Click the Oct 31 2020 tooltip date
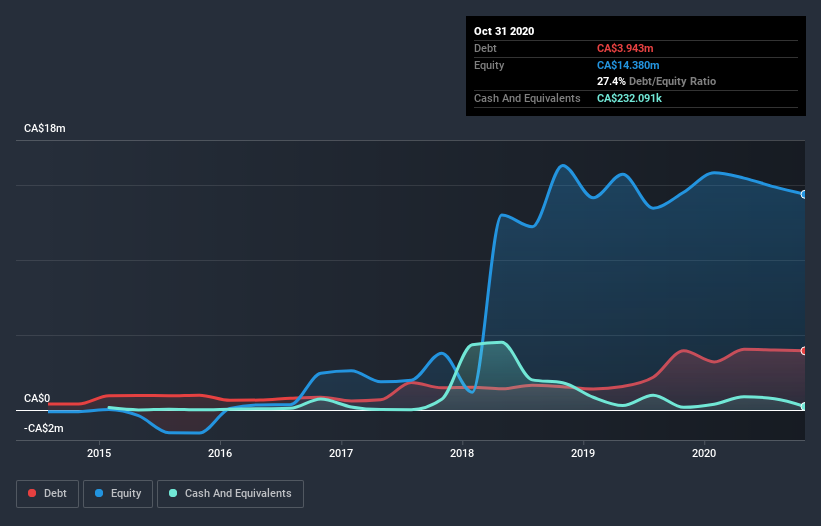Viewport: 821px width, 526px height. point(504,31)
